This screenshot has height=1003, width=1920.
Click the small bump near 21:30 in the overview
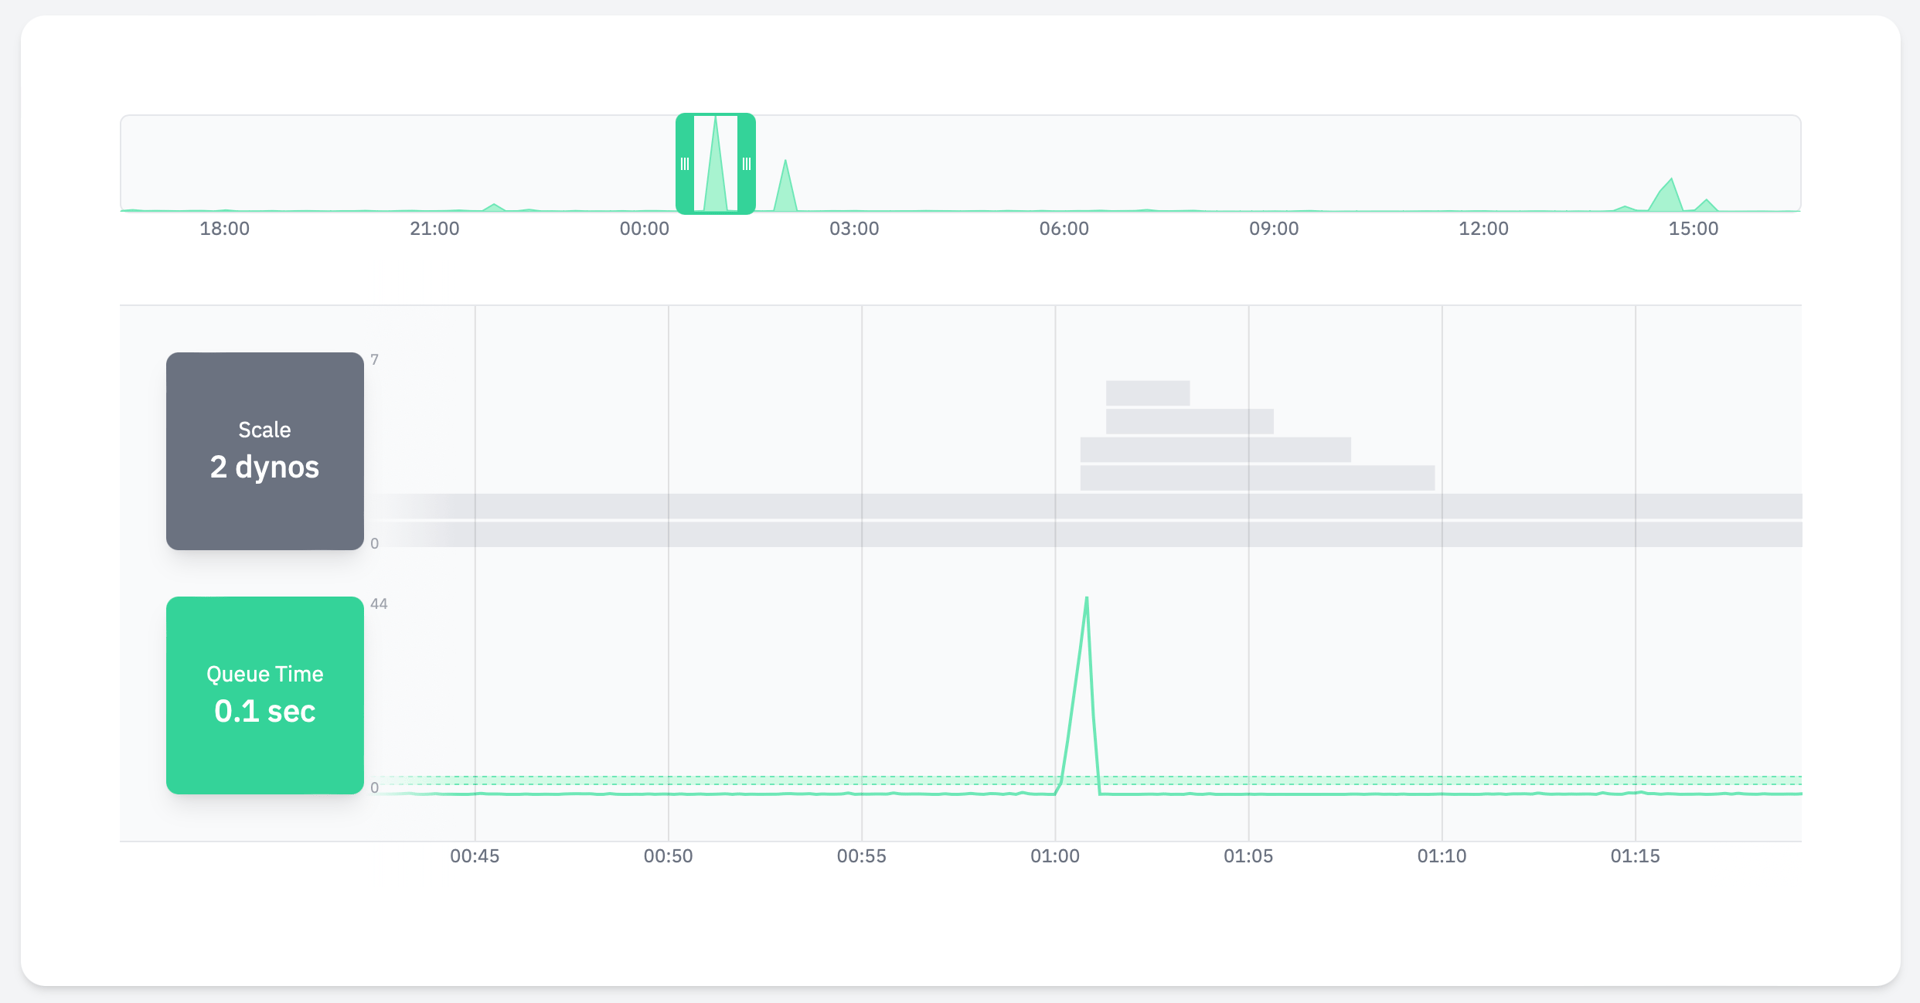[494, 206]
